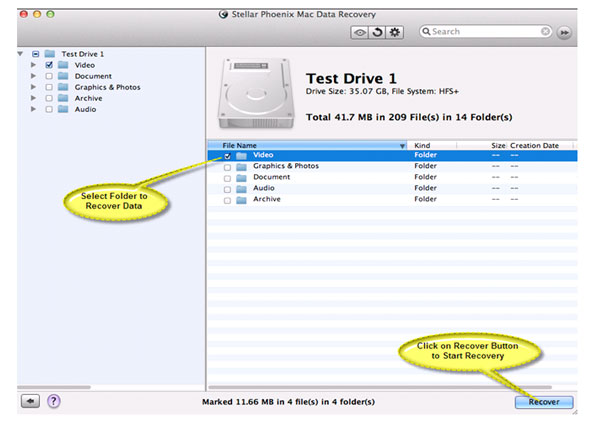The height and width of the screenshot is (421, 590).
Task: Expand the Video tree node
Action: [33, 65]
